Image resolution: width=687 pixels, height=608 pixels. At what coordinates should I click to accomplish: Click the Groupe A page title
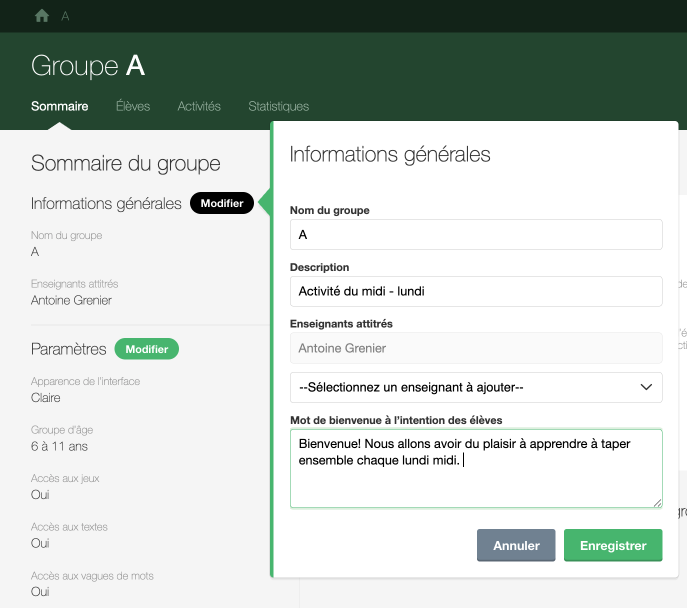[88, 66]
